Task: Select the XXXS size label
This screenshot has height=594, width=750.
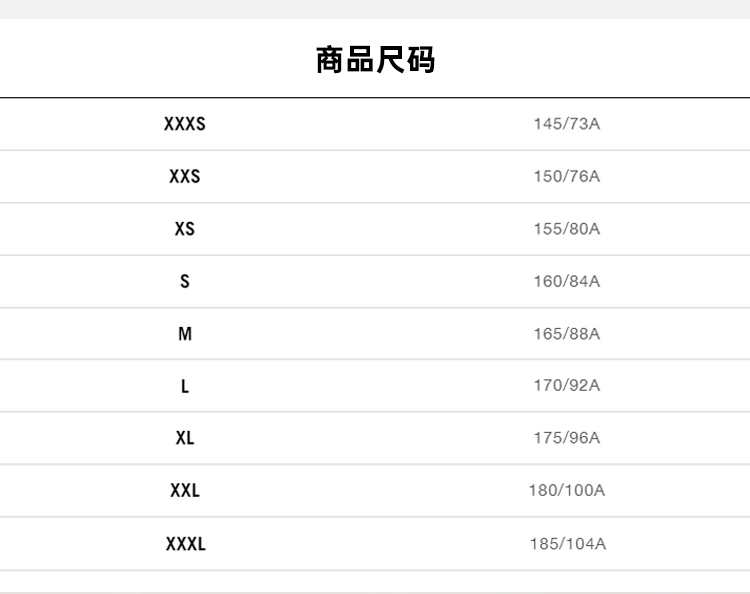Action: tap(185, 124)
